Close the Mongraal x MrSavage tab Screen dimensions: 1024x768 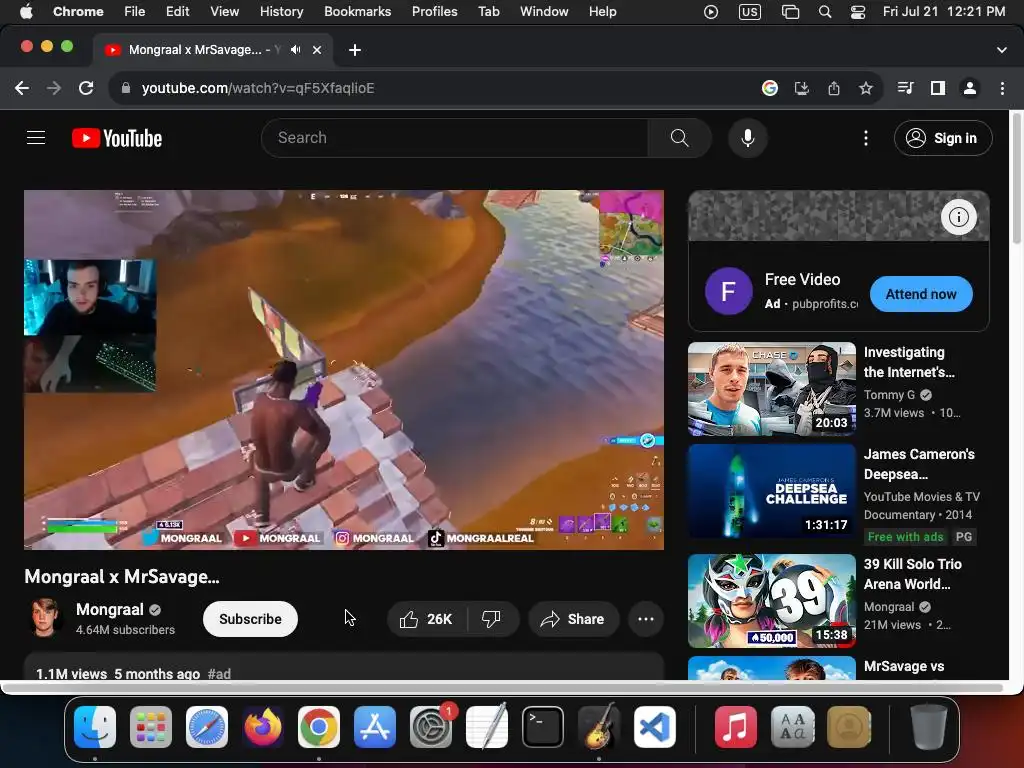pos(317,50)
